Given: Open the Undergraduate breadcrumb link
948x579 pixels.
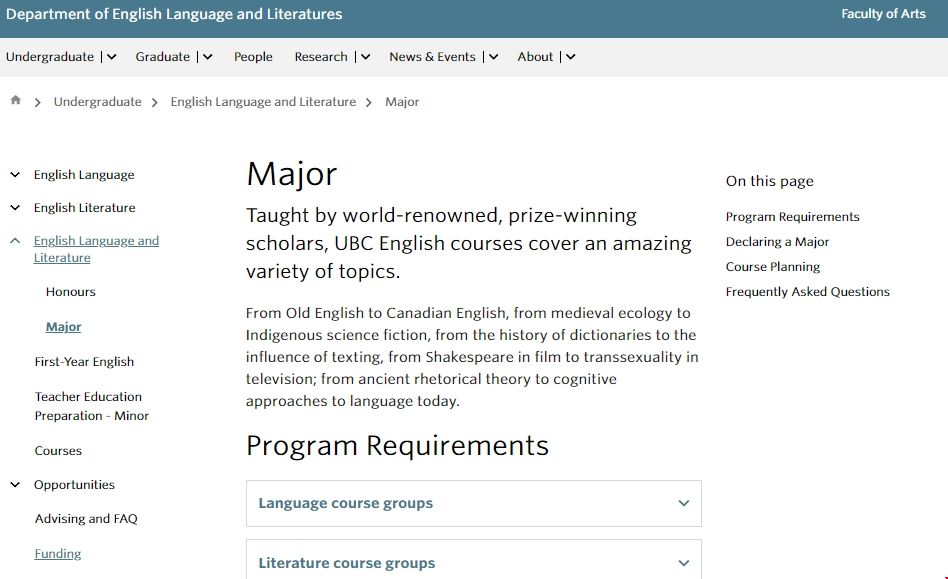Looking at the screenshot, I should 97,101.
